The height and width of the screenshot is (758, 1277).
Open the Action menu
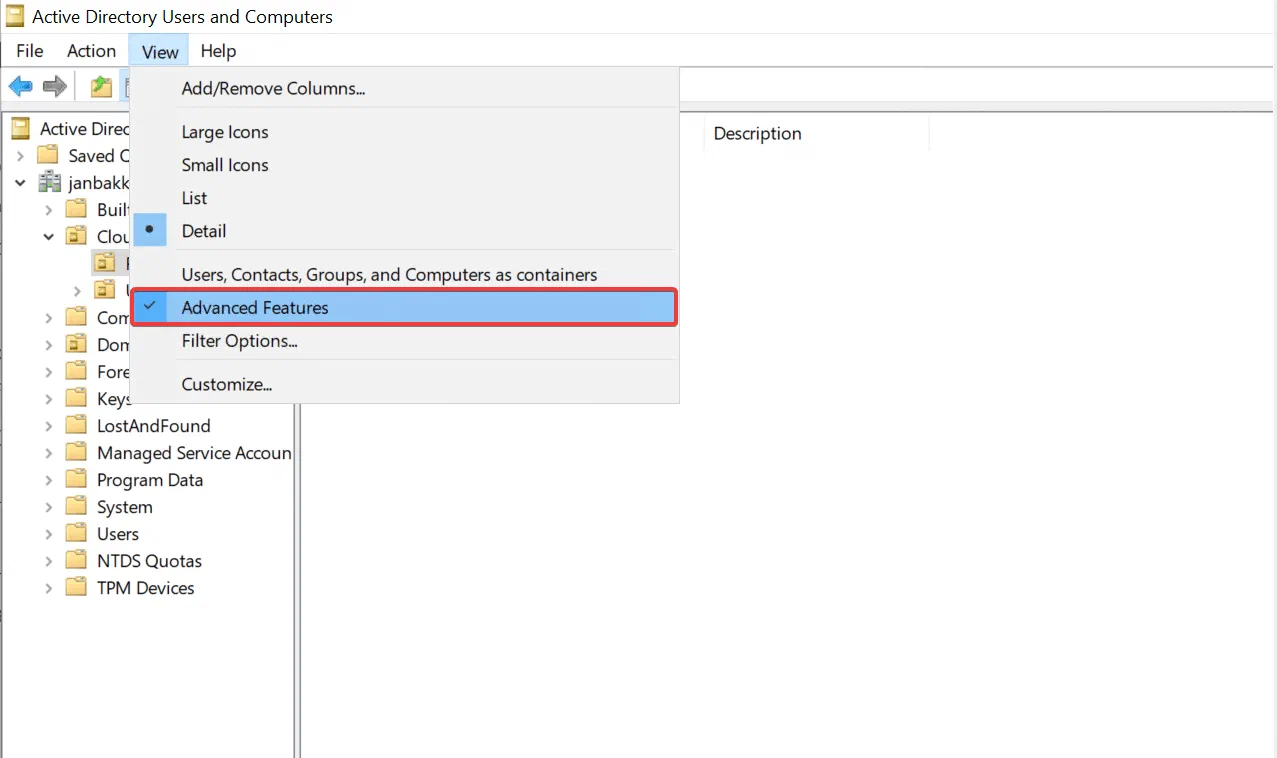(x=91, y=51)
